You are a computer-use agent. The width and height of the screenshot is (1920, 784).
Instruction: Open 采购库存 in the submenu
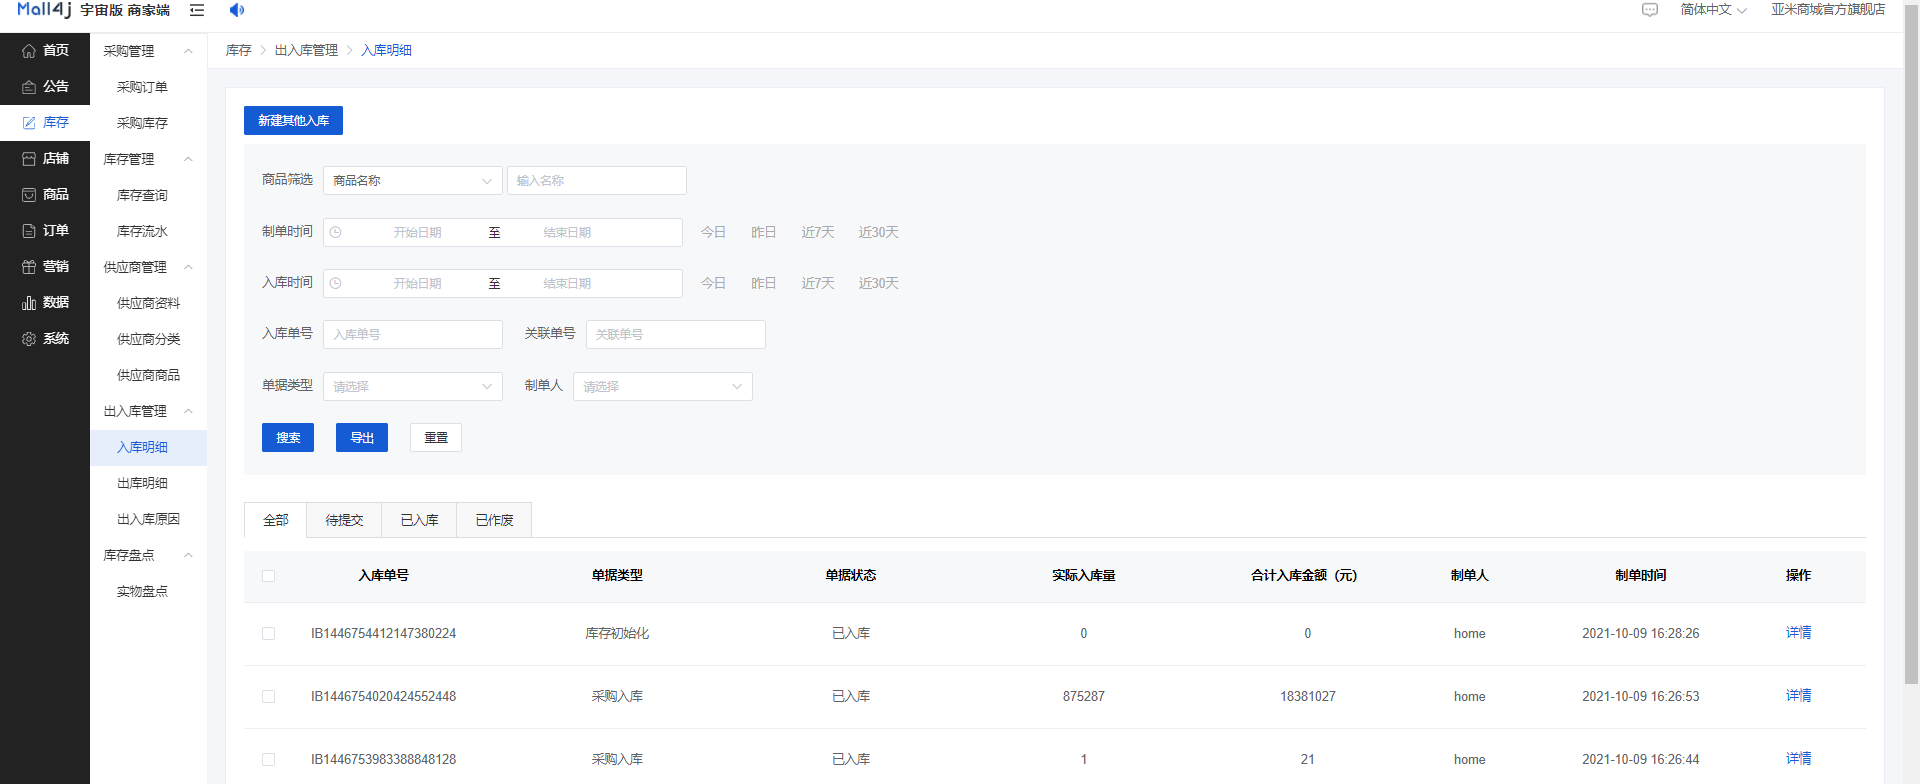148,123
